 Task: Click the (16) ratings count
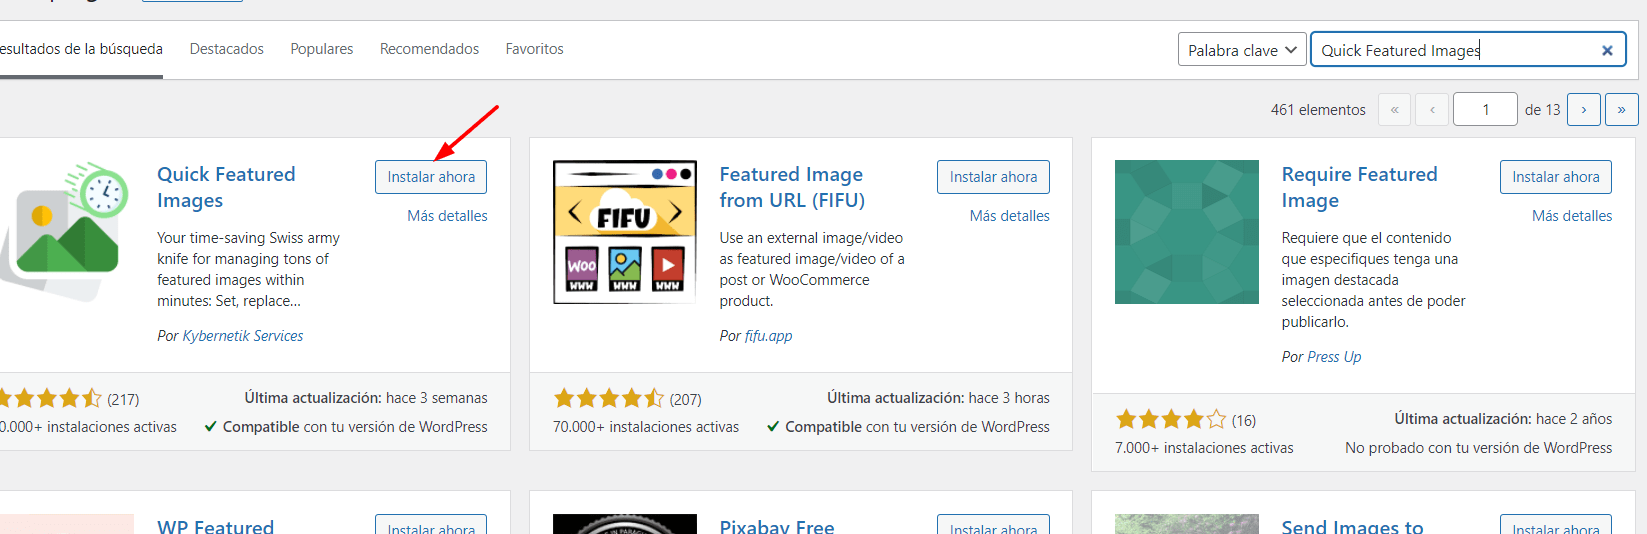(1243, 420)
